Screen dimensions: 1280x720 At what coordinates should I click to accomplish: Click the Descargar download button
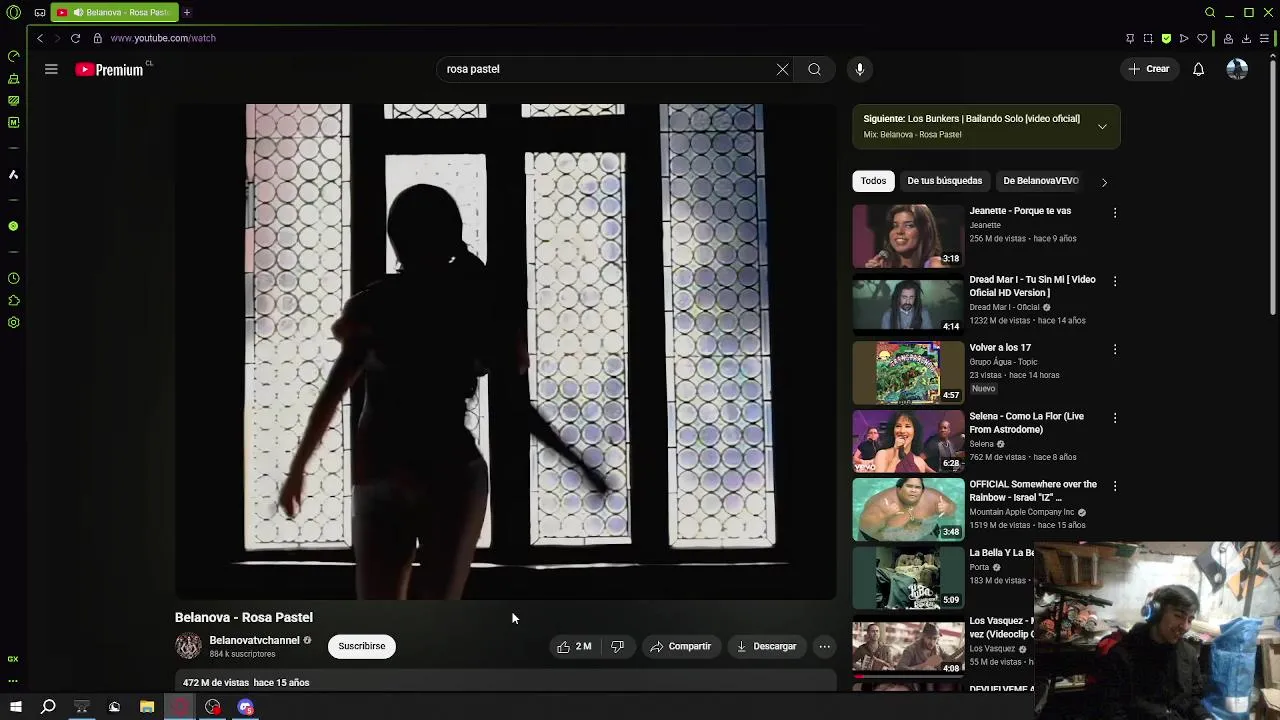pos(766,646)
